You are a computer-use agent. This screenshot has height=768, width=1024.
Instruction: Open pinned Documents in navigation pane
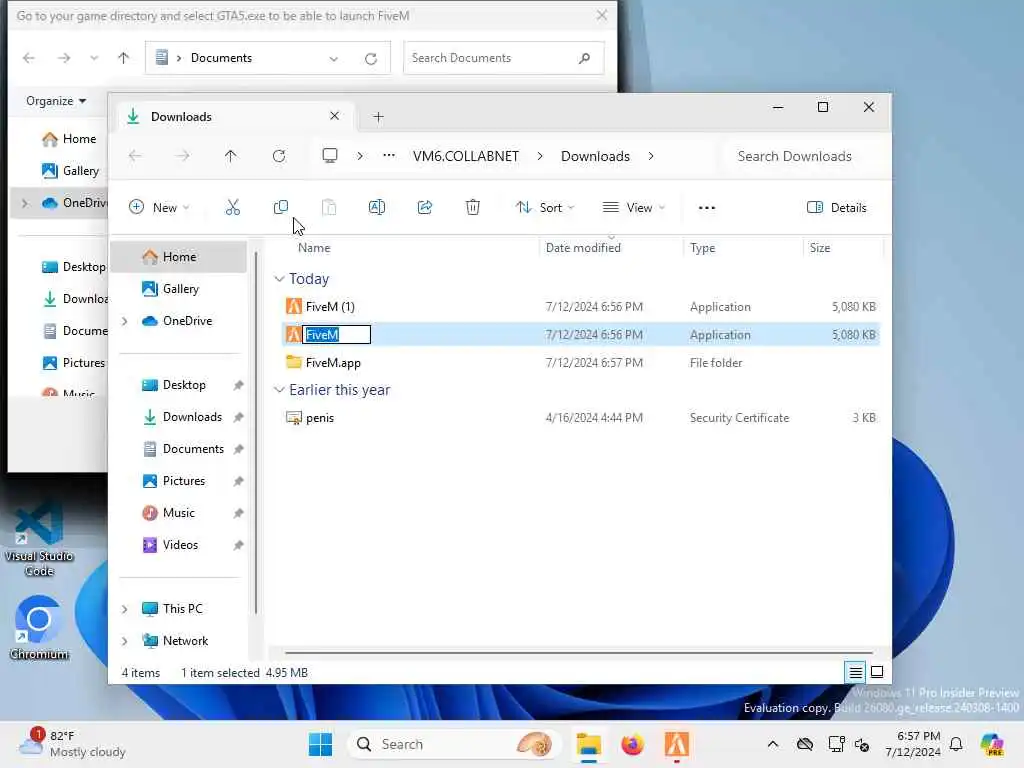pyautogui.click(x=193, y=449)
